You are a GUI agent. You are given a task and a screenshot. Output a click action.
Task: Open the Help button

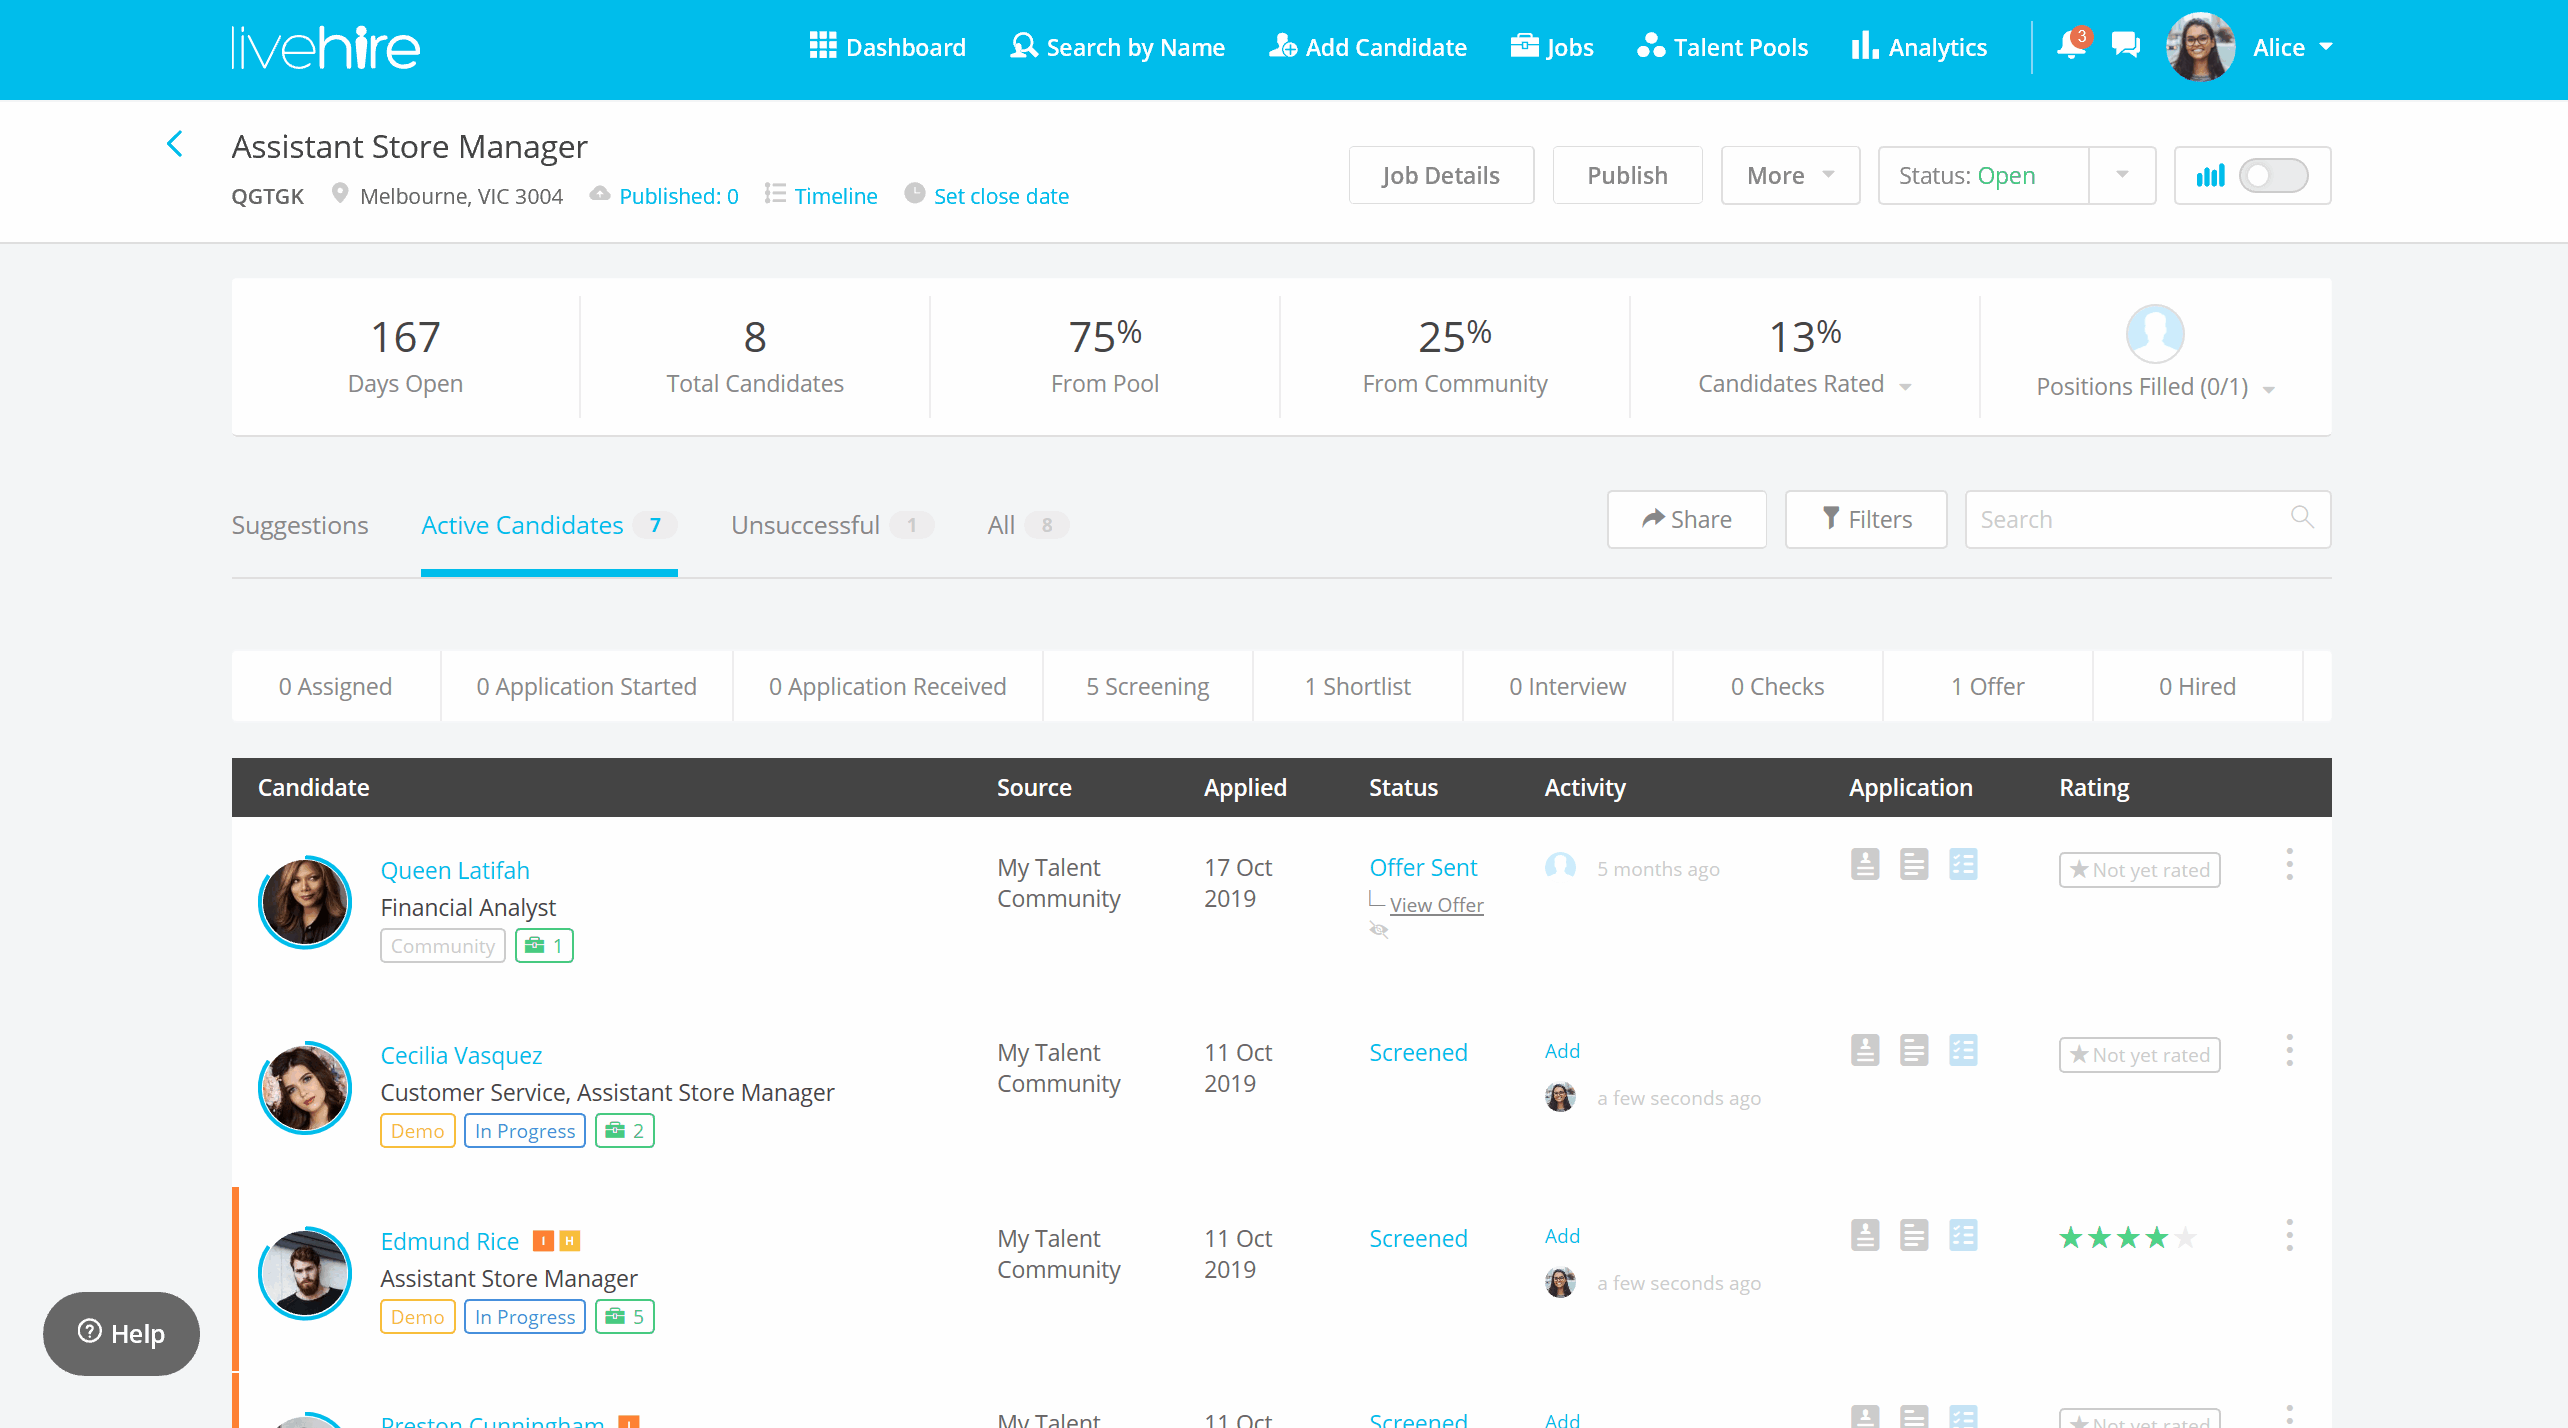pos(121,1333)
